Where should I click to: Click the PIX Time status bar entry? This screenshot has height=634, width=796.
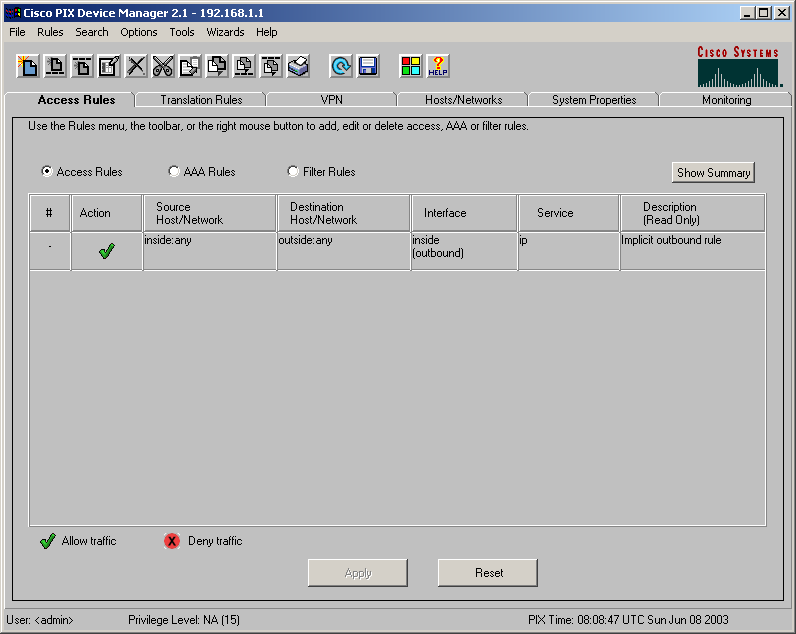pyautogui.click(x=628, y=620)
